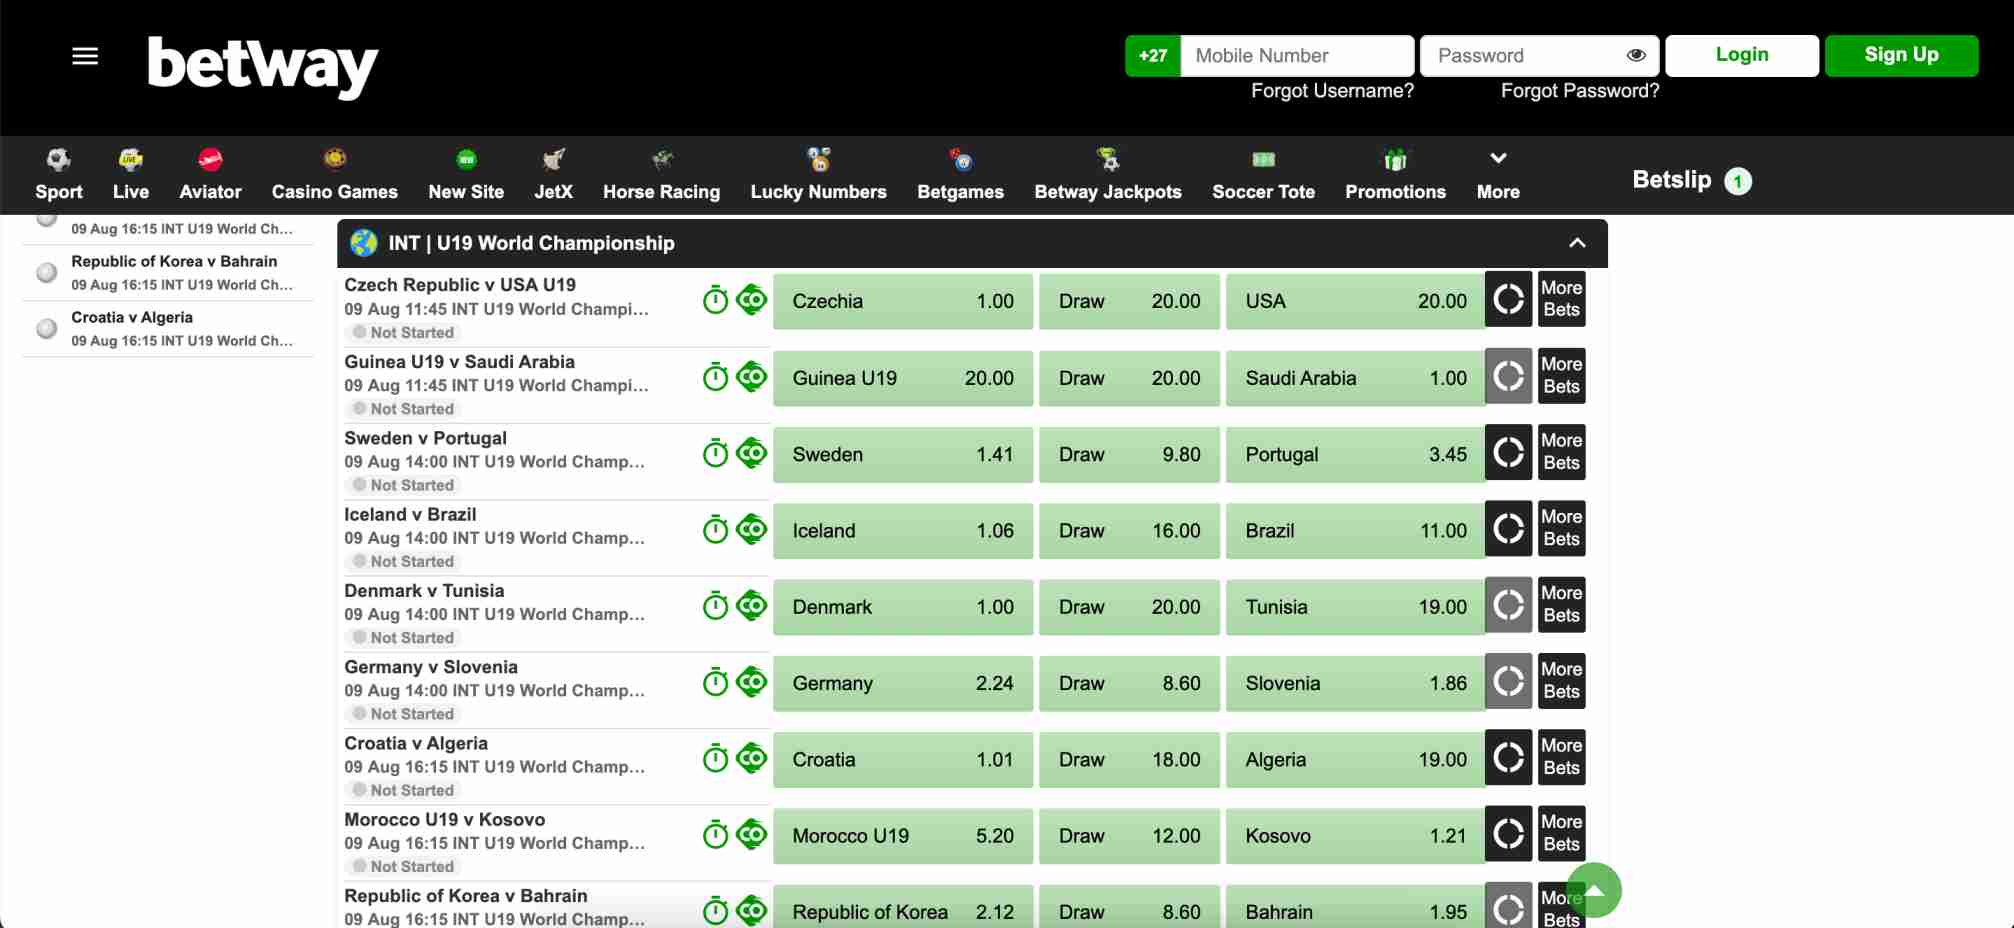Screen dimensions: 2014x928
Task: Click stopwatch icon for Czech Republic v USA U19
Action: pyautogui.click(x=715, y=300)
